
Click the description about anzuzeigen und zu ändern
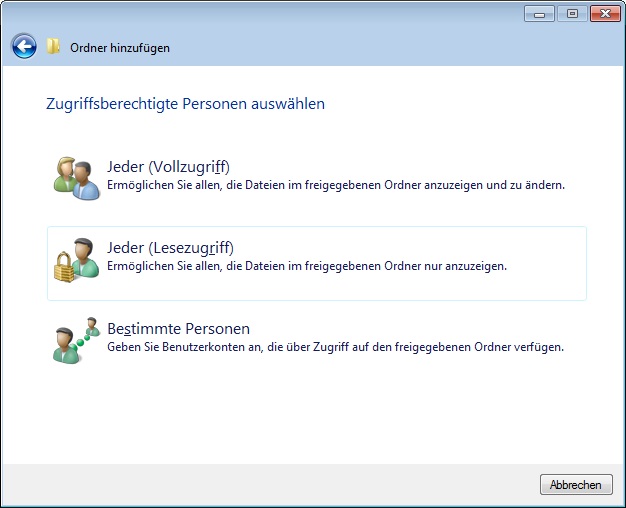click(x=336, y=185)
